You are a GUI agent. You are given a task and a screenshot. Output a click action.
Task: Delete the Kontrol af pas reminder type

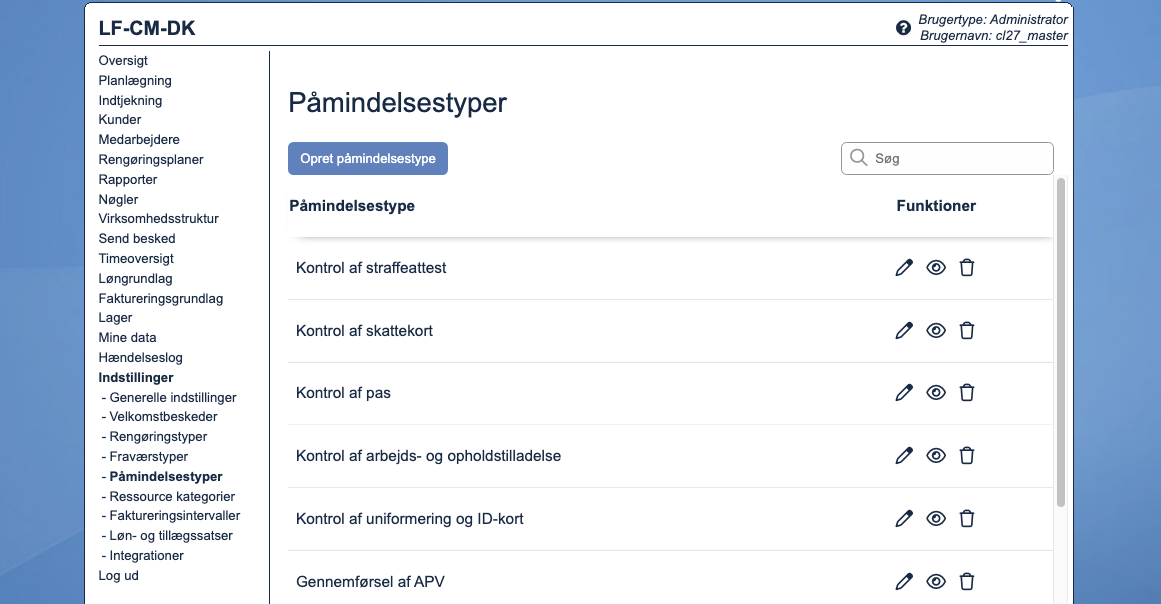(966, 393)
